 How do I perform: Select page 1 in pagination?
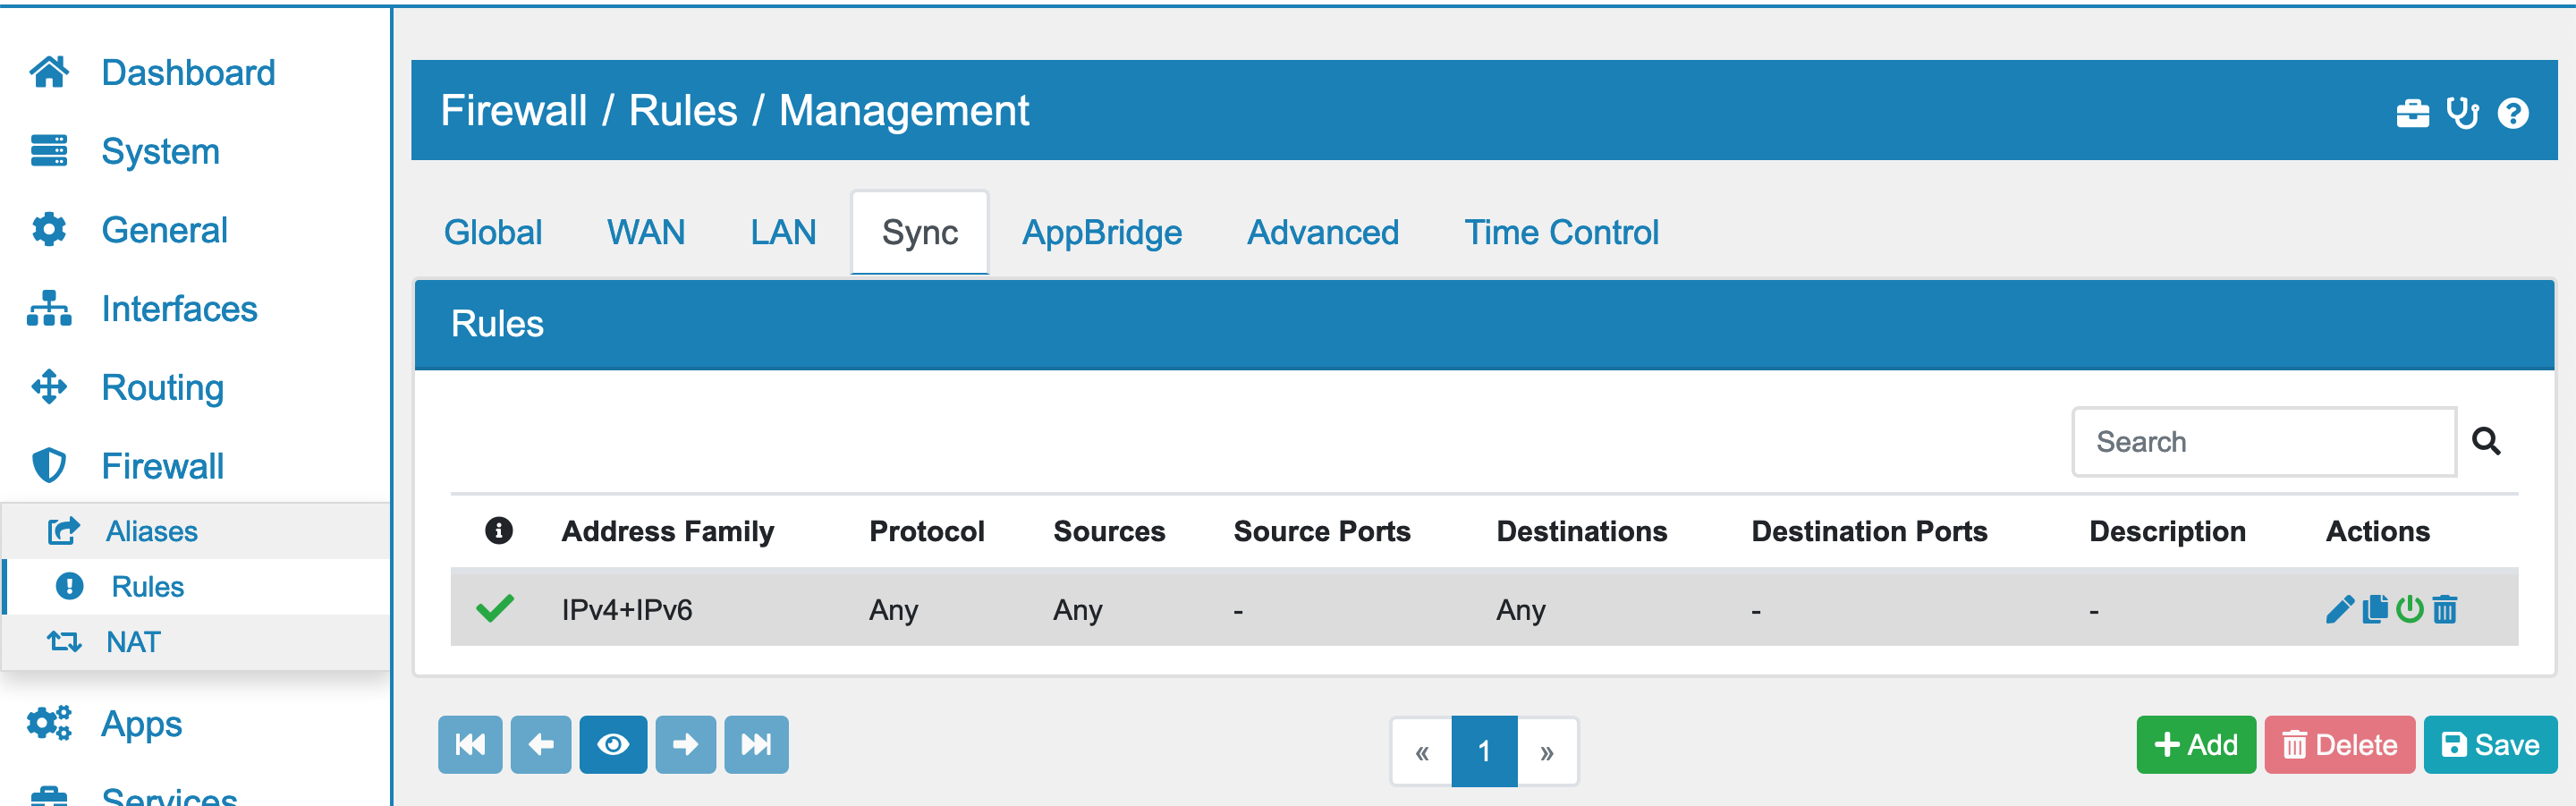click(1484, 752)
